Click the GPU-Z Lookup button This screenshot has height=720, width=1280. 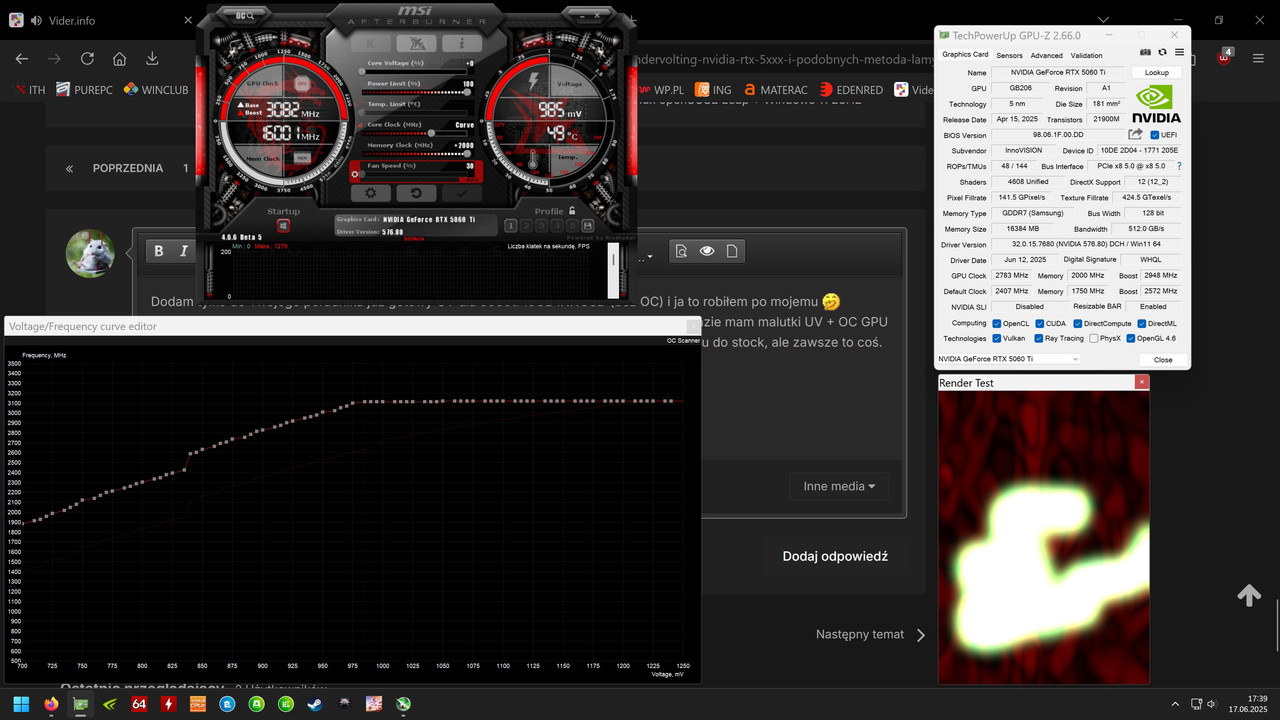pos(1157,73)
